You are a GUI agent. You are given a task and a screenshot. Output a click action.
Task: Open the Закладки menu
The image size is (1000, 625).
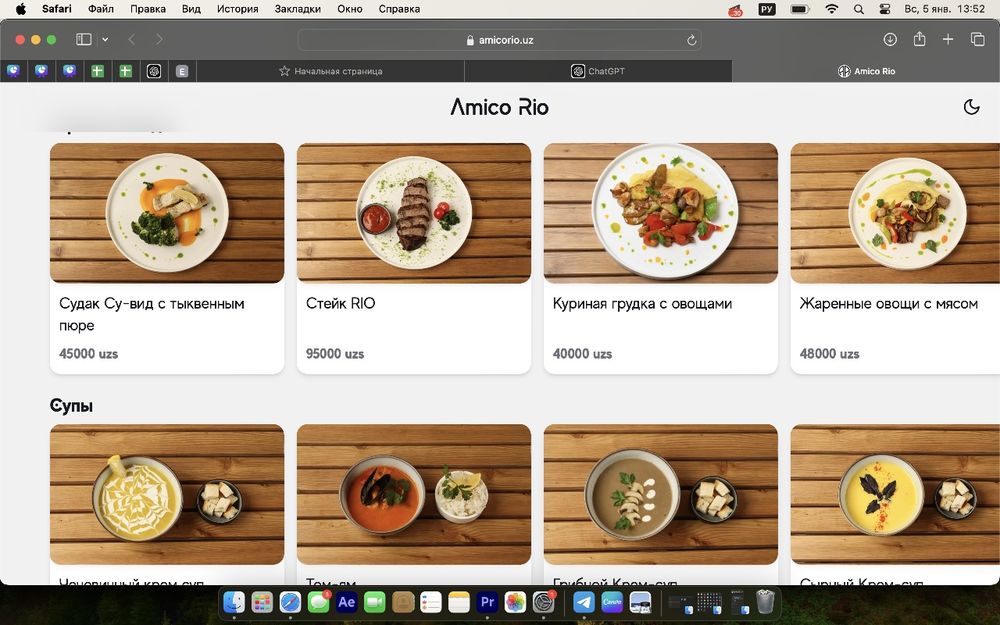(298, 9)
